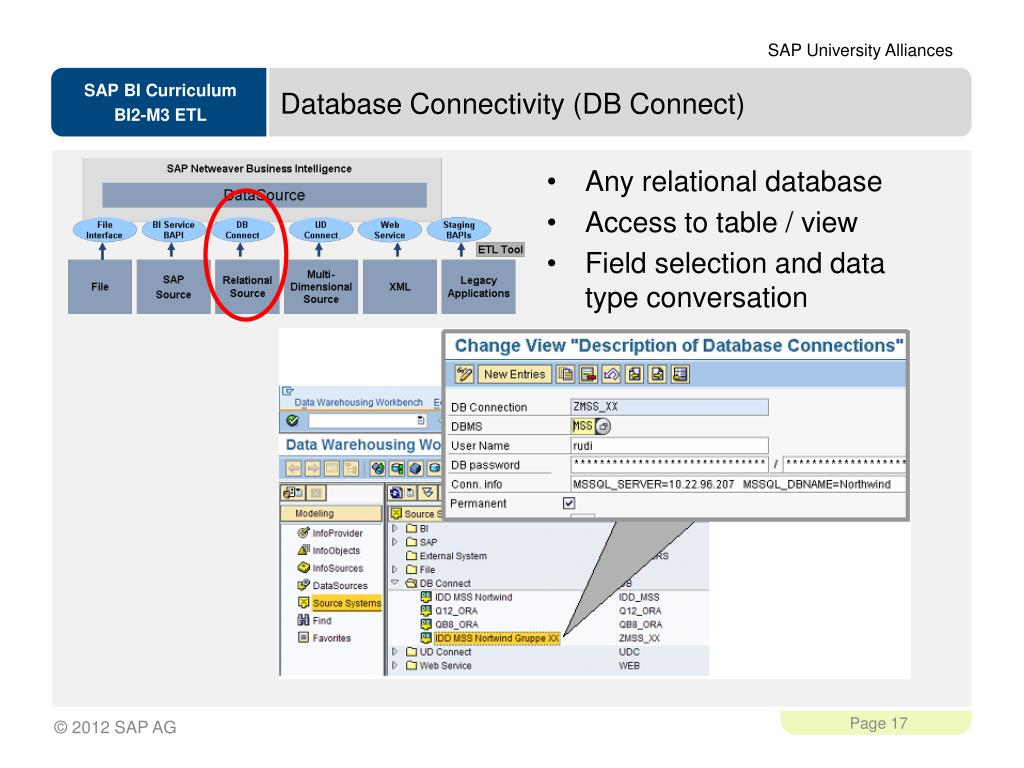The height and width of the screenshot is (768, 1024).
Task: Click the first DB password field
Action: [x=669, y=464]
